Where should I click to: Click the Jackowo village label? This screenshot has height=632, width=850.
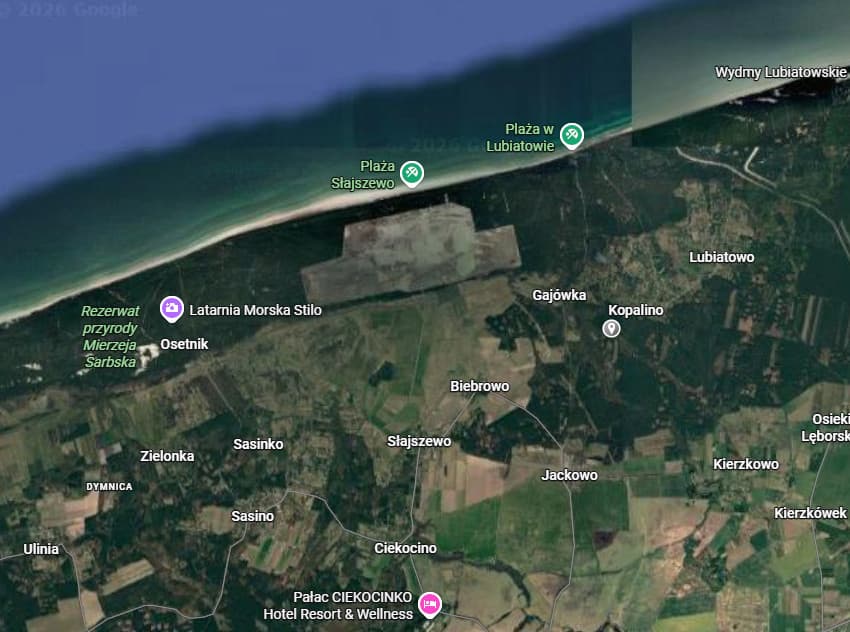point(569,475)
